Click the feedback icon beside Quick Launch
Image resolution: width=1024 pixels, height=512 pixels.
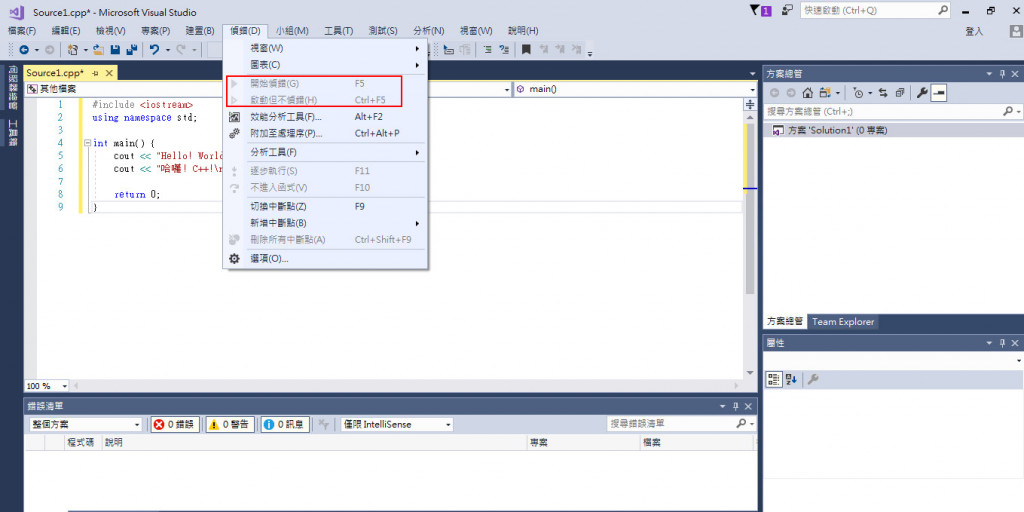[788, 10]
